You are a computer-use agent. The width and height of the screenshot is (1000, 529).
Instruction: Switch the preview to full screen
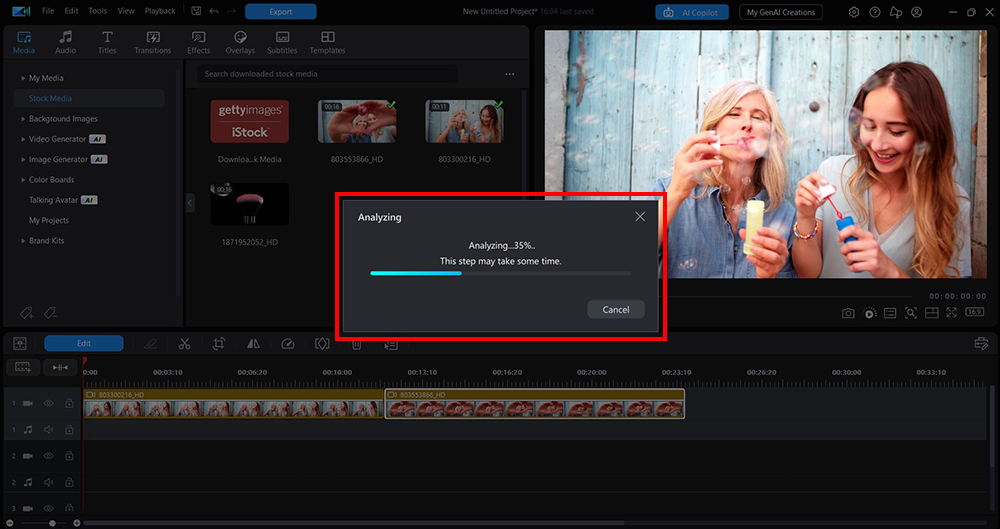tap(952, 313)
